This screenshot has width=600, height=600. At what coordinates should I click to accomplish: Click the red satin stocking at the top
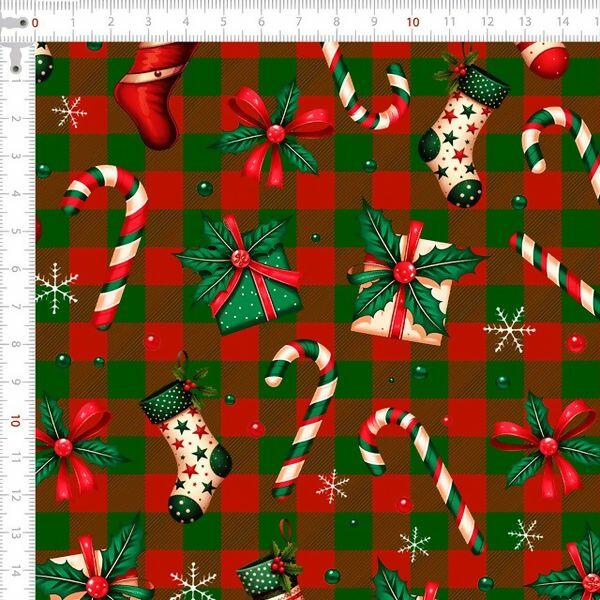152,88
